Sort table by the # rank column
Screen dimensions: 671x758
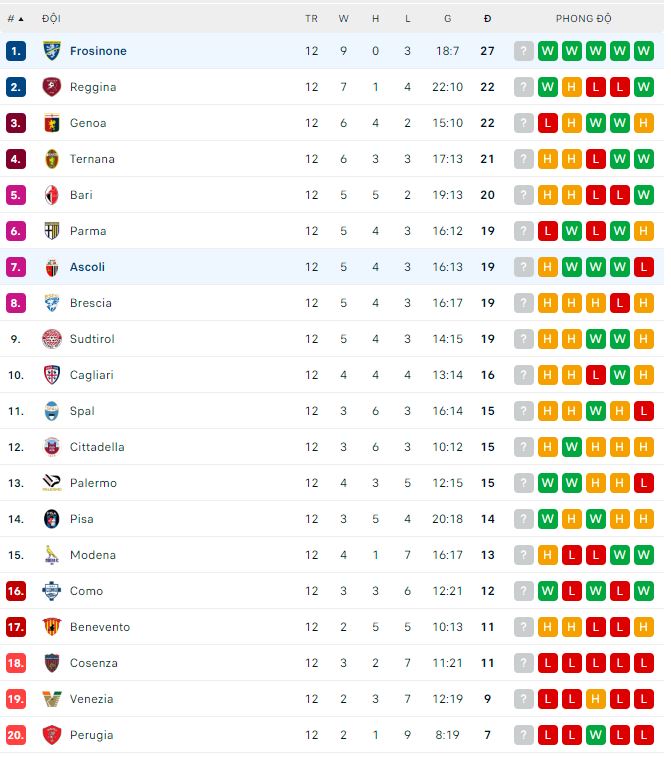pyautogui.click(x=15, y=19)
